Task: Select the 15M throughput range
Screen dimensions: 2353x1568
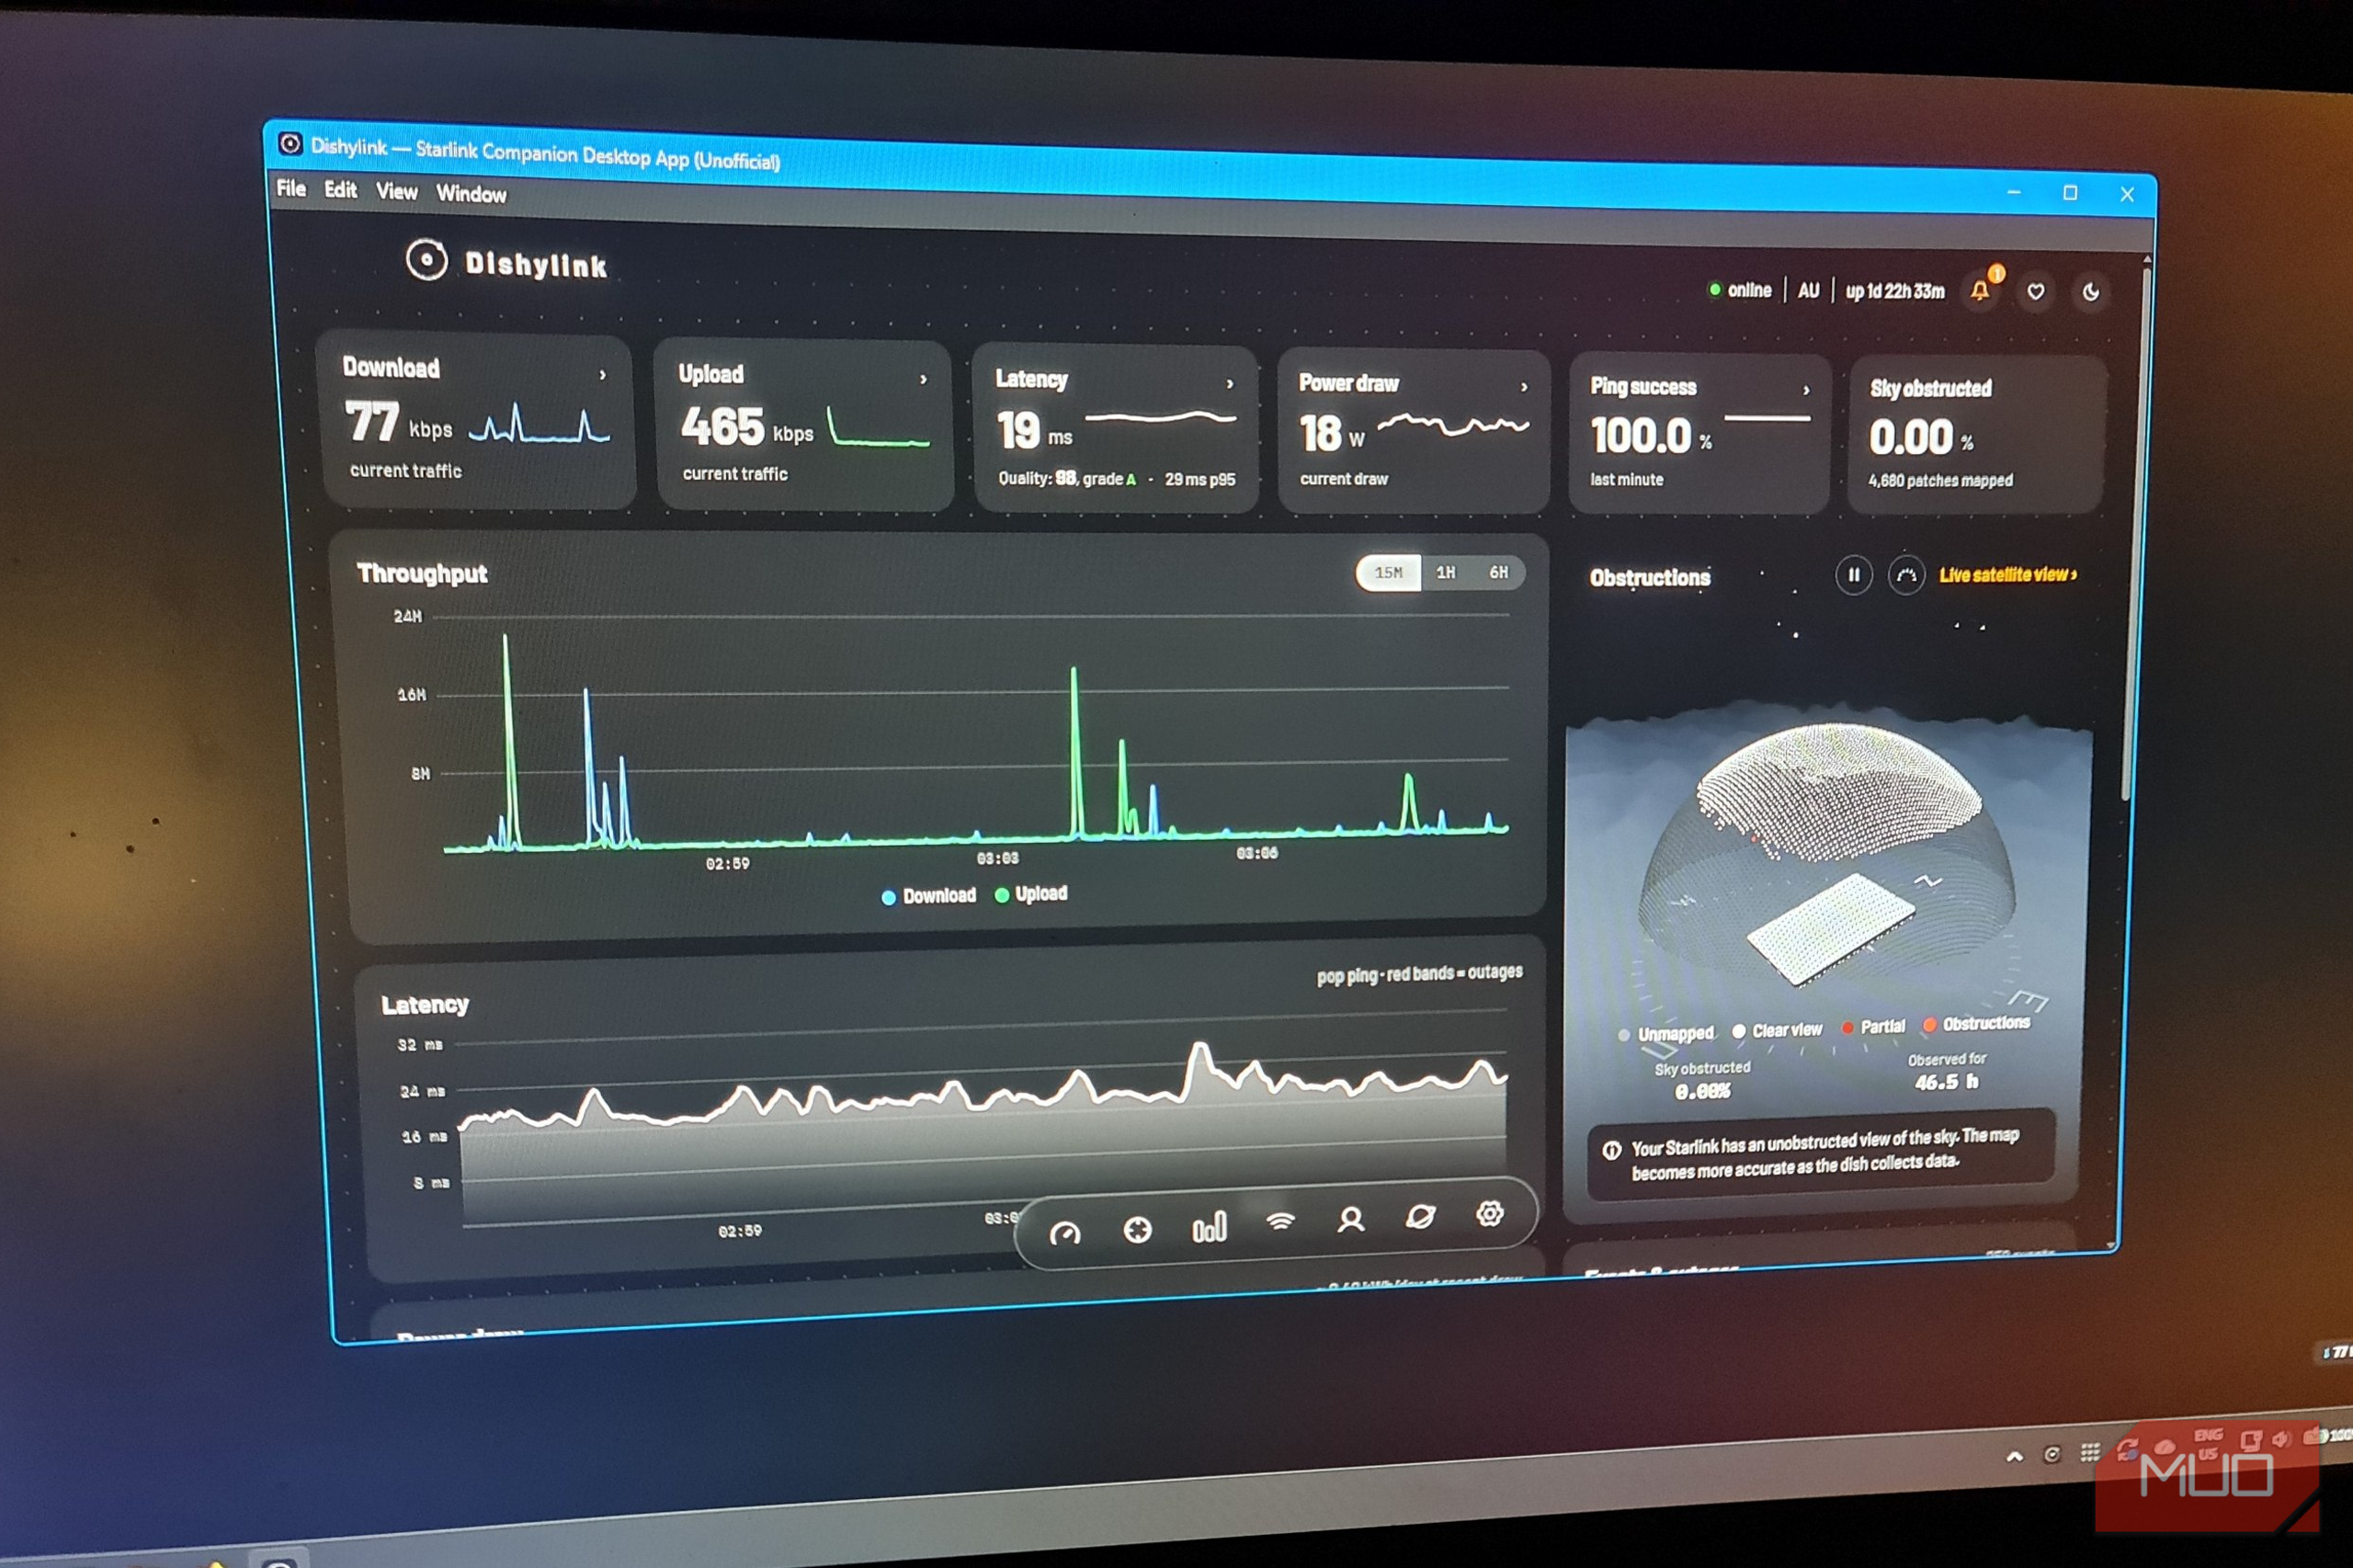Action: pos(1388,573)
